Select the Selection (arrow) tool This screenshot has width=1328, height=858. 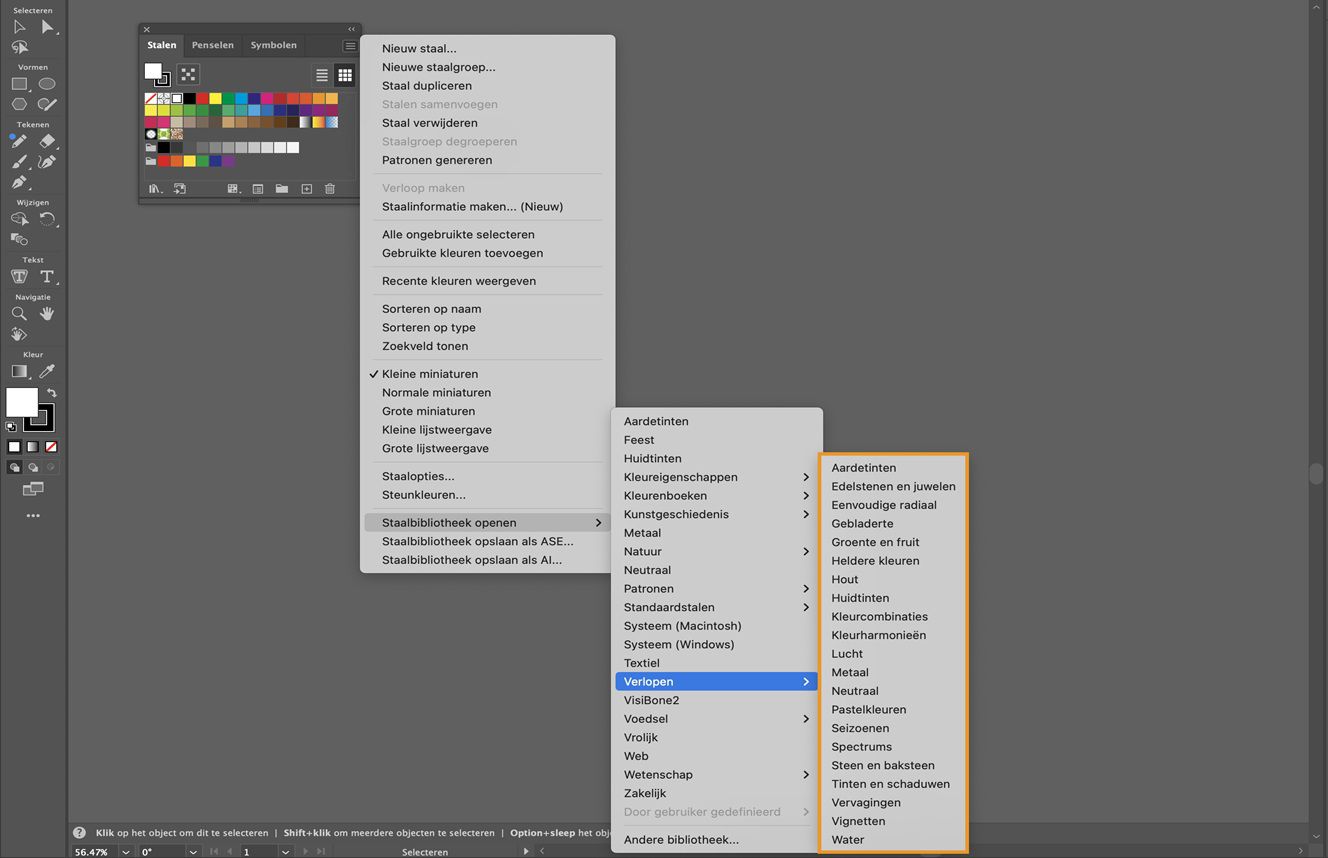[19, 27]
